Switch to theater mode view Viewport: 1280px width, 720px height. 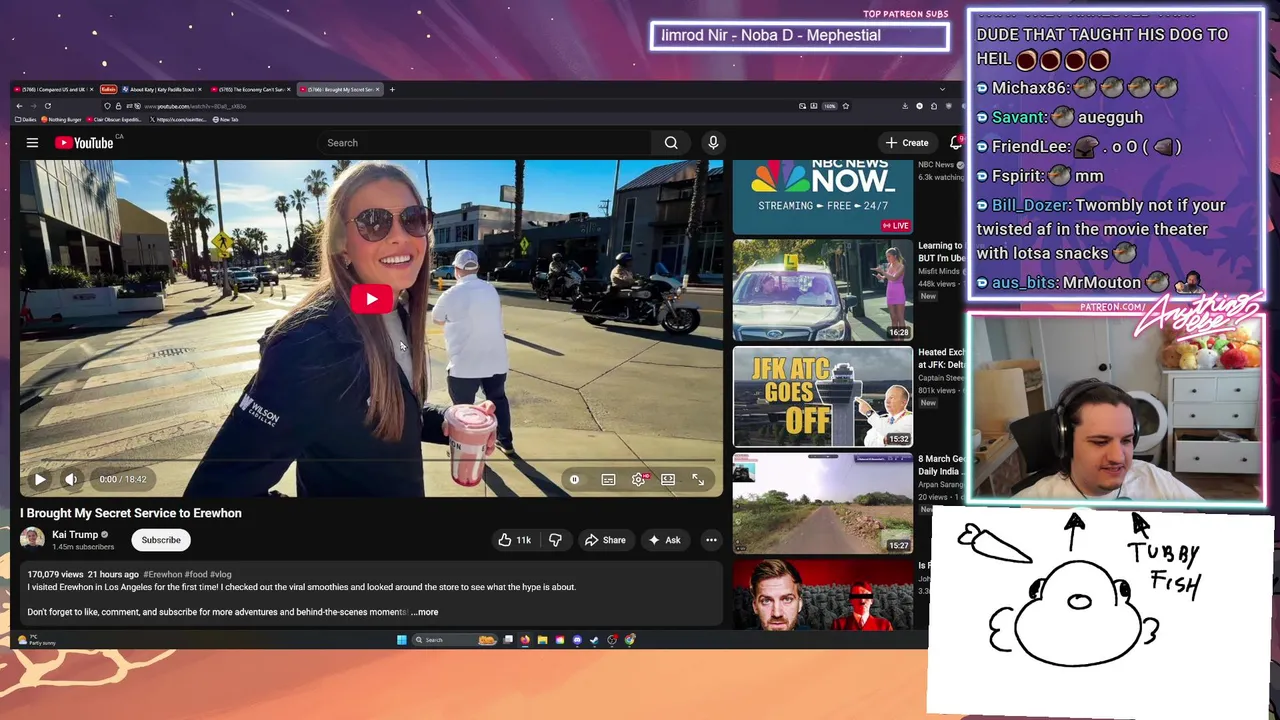pos(668,480)
